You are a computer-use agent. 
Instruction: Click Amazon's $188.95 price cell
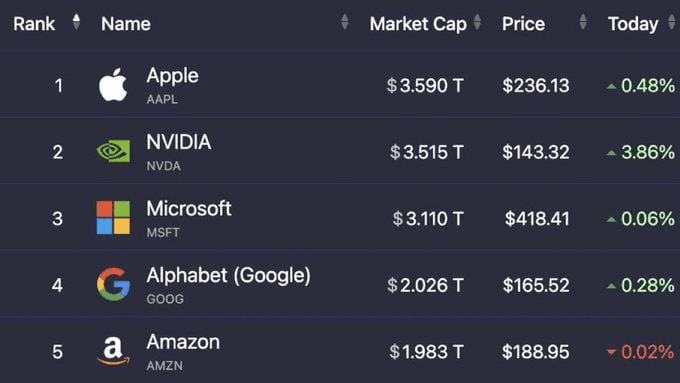pos(536,352)
